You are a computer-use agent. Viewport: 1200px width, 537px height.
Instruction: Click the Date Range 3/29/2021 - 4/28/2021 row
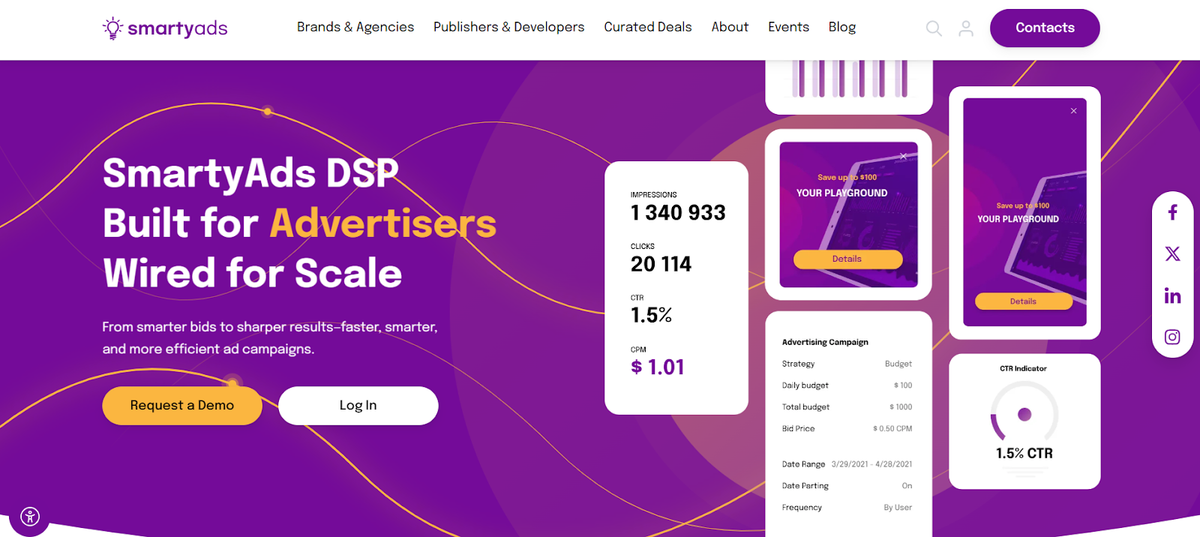tap(847, 464)
